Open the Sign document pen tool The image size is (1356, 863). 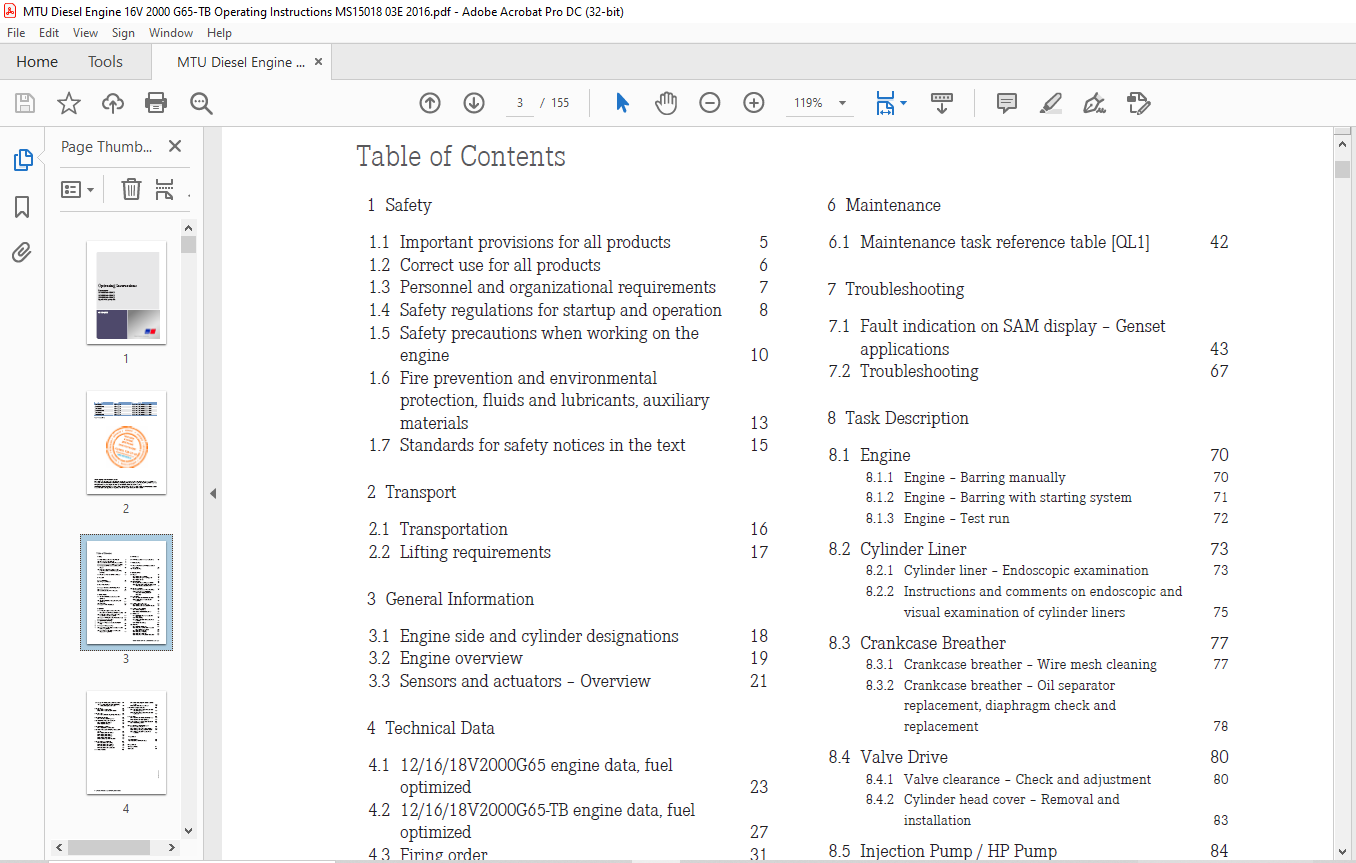click(1094, 103)
